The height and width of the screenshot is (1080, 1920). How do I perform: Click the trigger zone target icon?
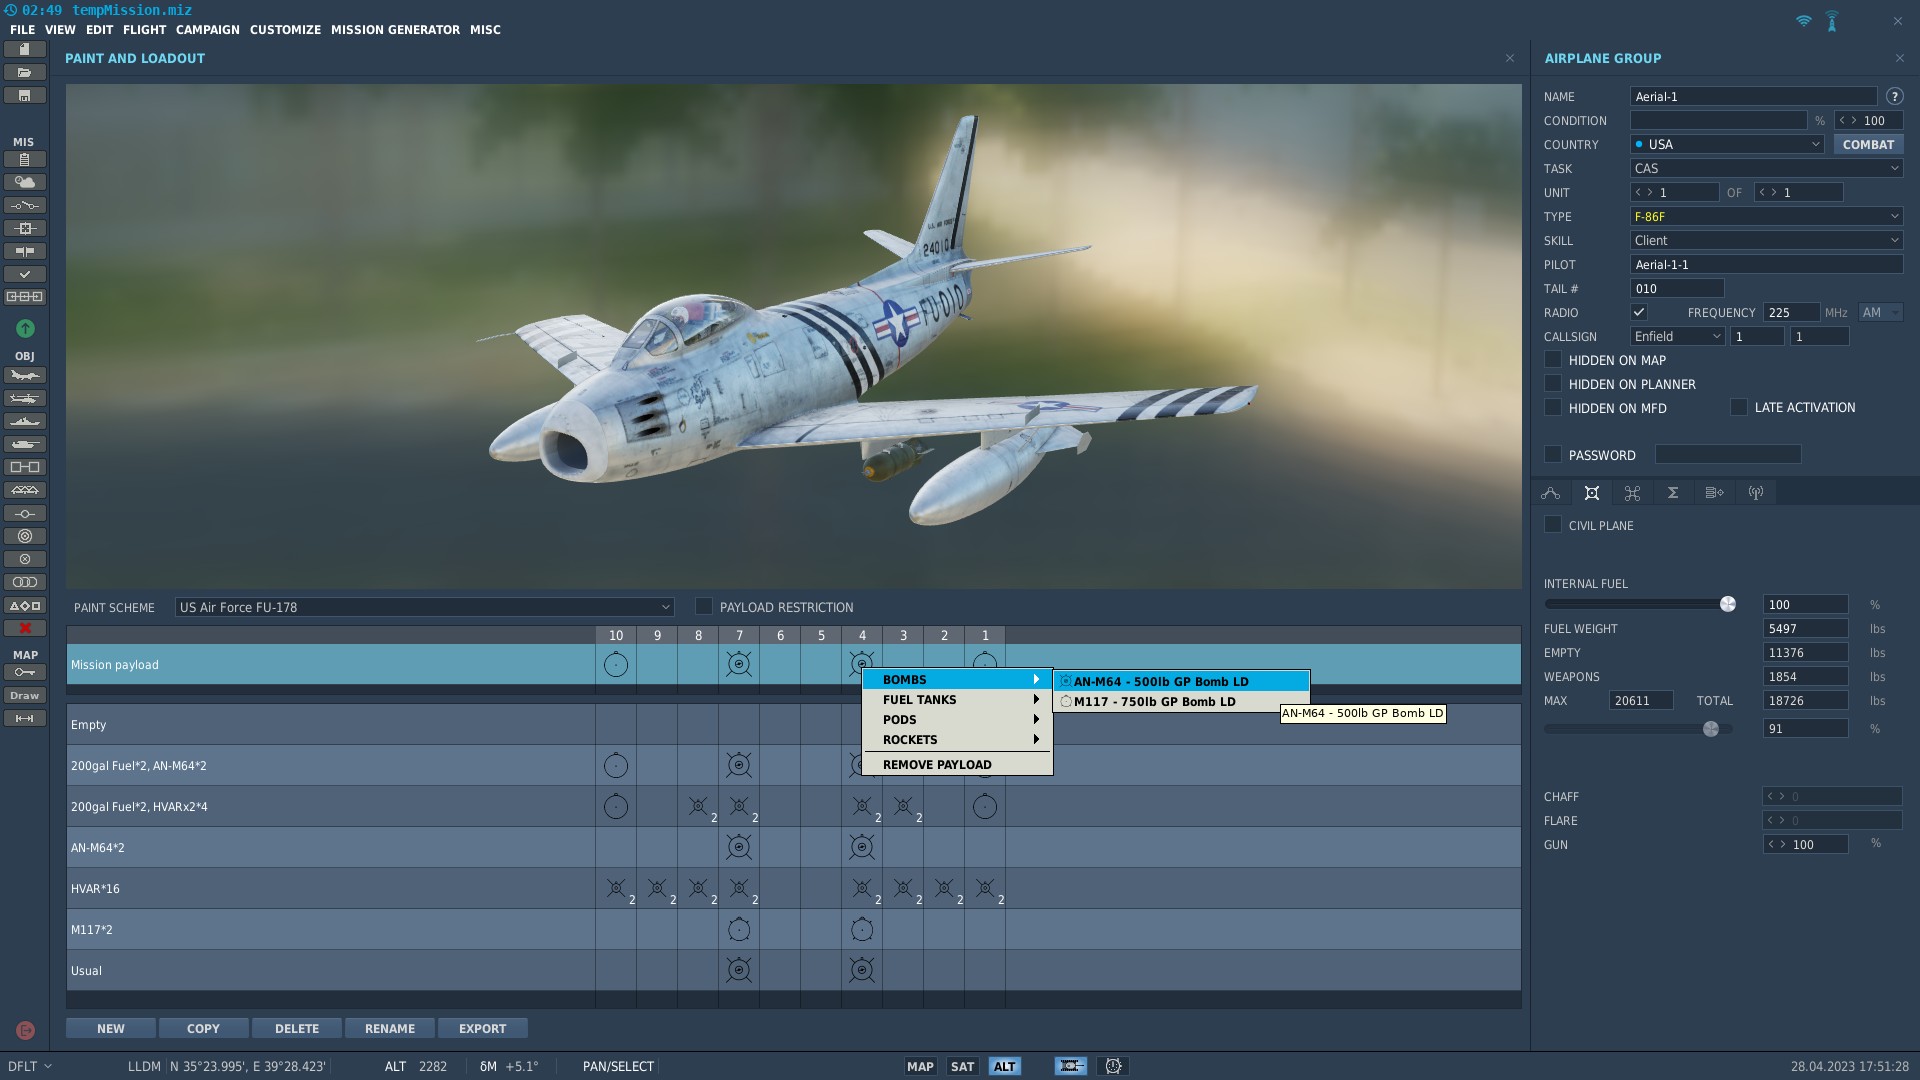tap(25, 536)
